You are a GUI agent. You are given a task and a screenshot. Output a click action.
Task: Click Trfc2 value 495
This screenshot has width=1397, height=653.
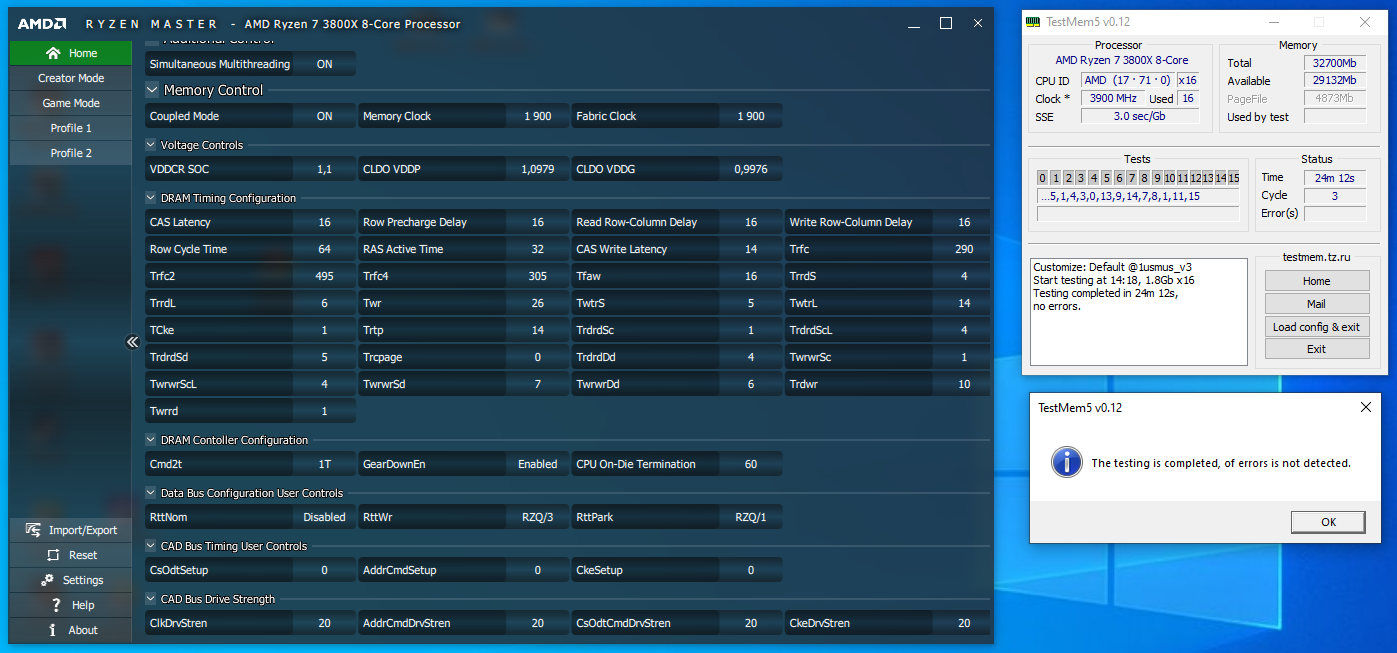coord(325,276)
